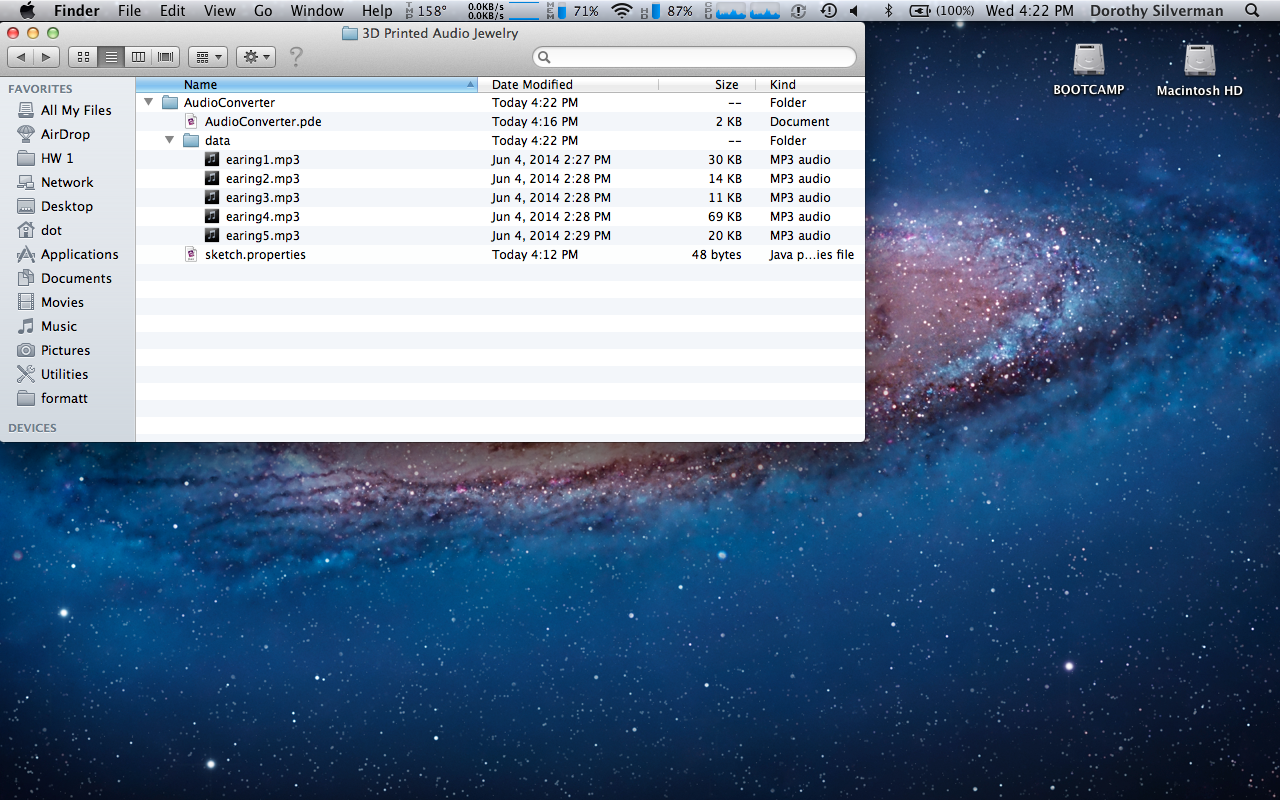1280x800 pixels.
Task: Click the window title folder proxy icon
Action: pyautogui.click(x=349, y=33)
